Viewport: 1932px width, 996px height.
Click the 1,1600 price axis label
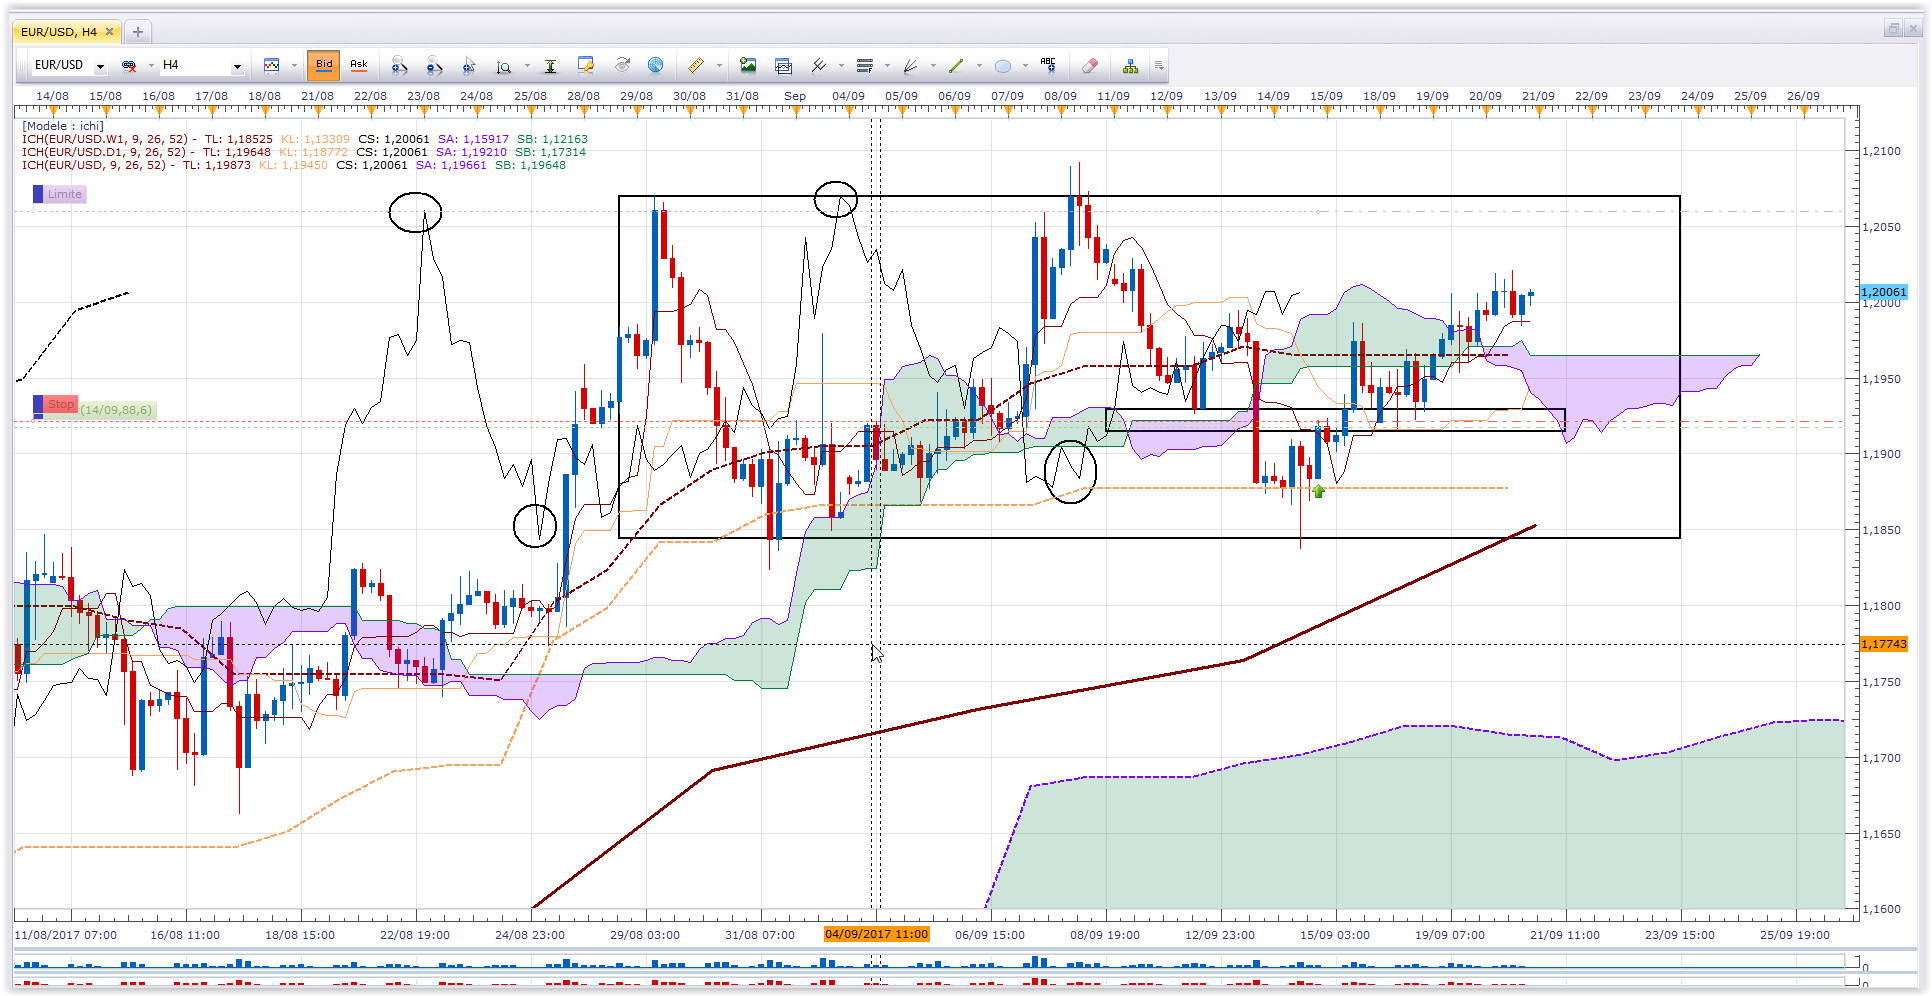[1881, 909]
